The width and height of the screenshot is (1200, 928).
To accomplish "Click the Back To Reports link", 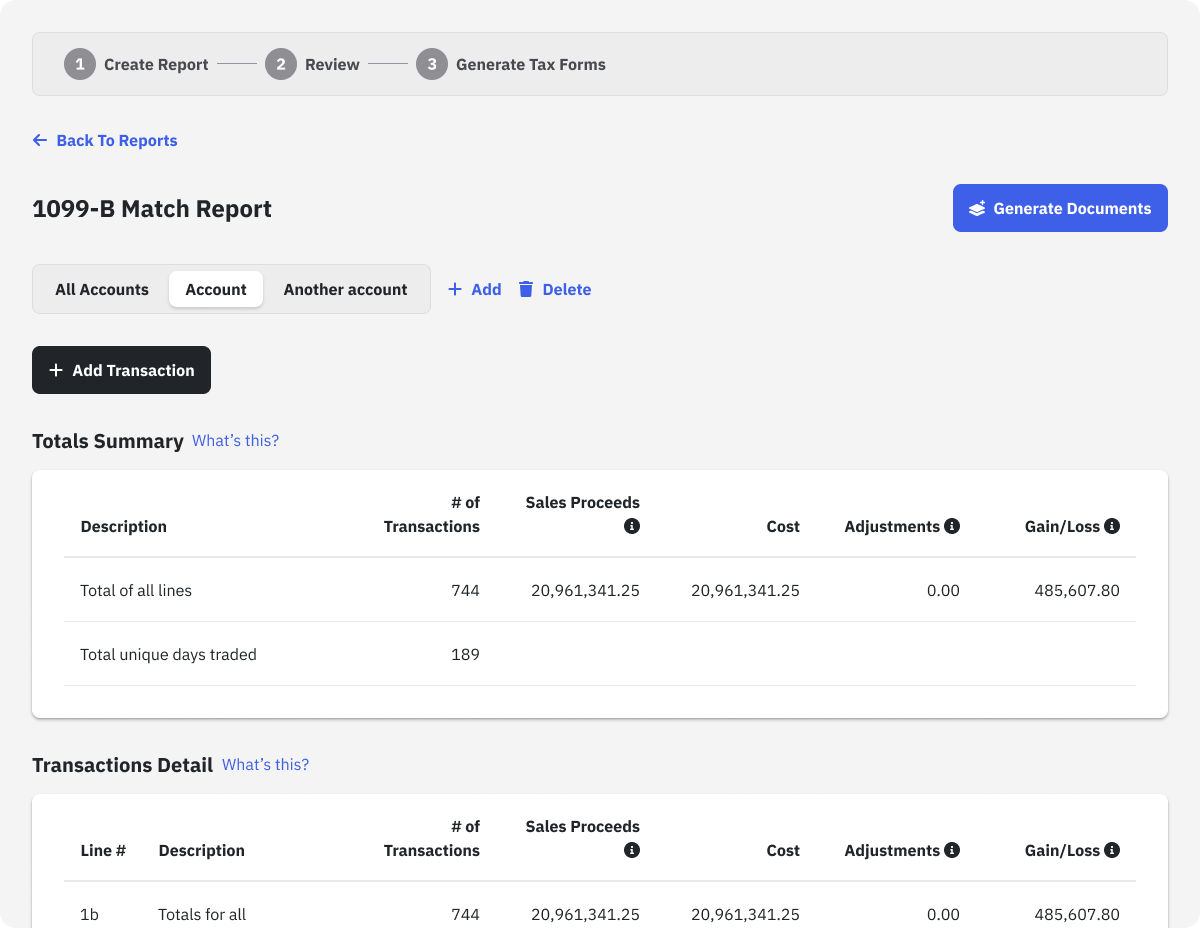I will point(117,140).
